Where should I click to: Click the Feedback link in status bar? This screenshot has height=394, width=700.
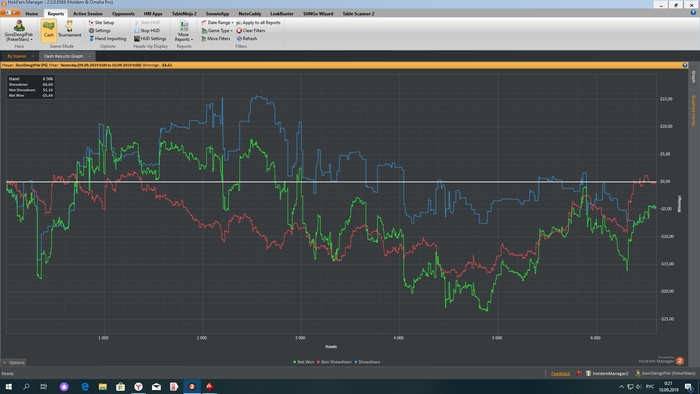click(560, 373)
